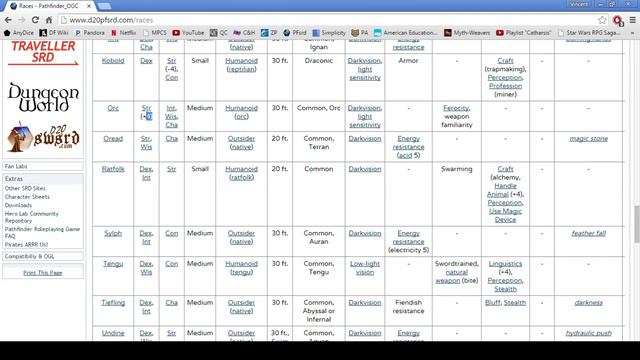This screenshot has height=360, width=640.
Task: Open the Simplicity bookmark
Action: pos(329,33)
